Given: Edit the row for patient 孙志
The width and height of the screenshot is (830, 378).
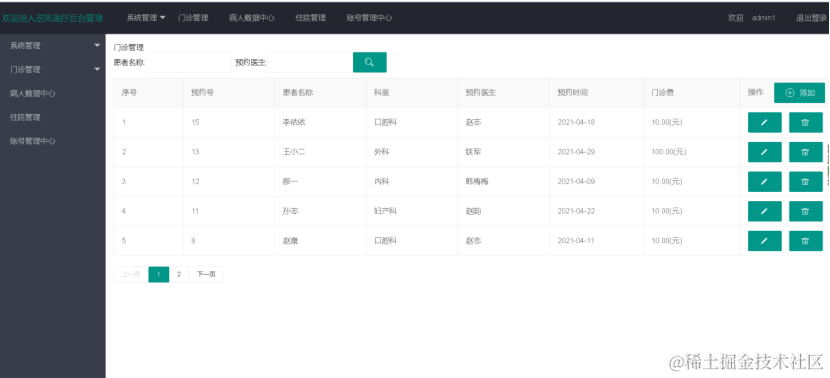Looking at the screenshot, I should [x=764, y=211].
